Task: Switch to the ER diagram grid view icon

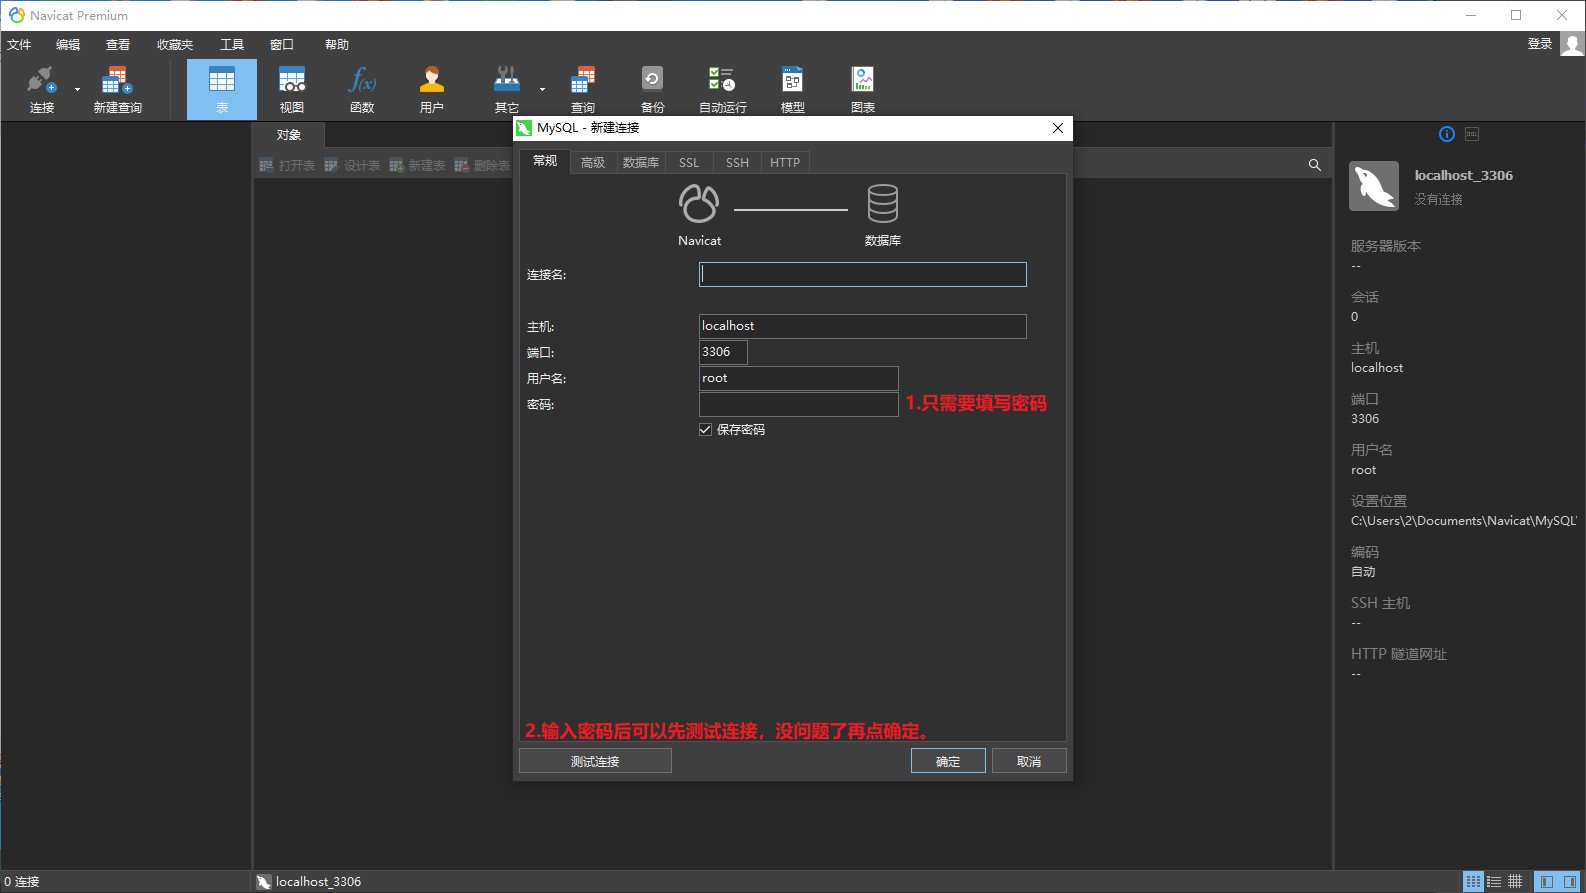Action: 1515,882
